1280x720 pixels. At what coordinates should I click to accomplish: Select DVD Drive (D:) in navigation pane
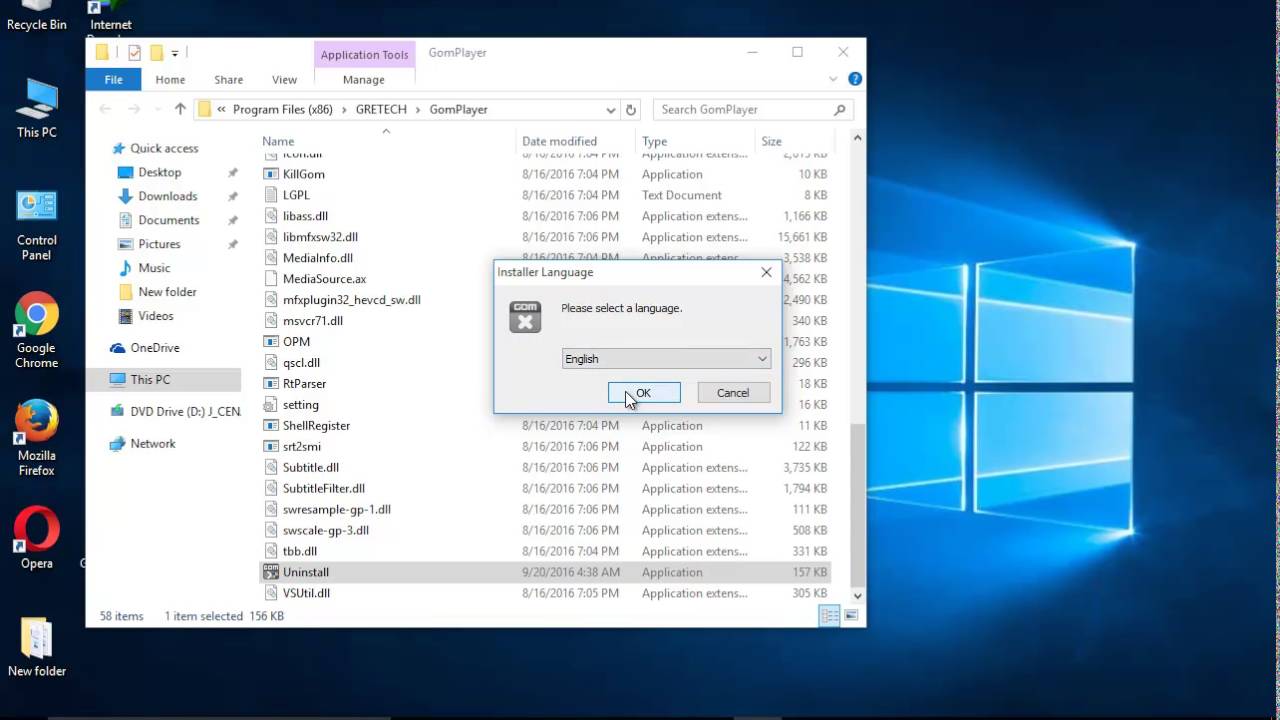click(185, 412)
